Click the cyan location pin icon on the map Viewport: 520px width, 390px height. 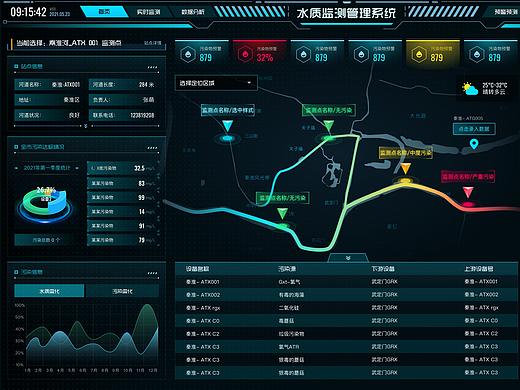474,144
